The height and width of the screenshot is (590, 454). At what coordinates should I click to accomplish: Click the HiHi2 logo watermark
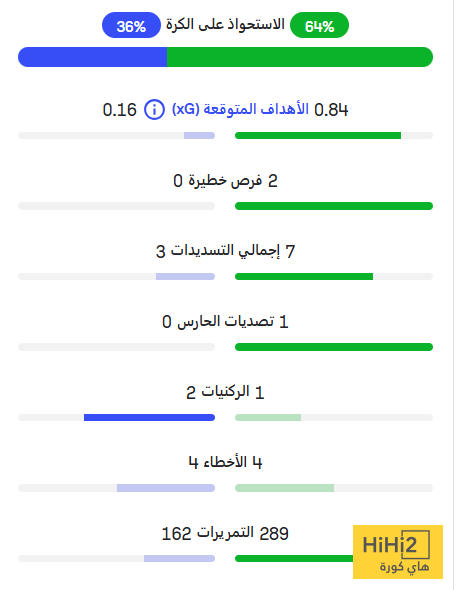click(x=398, y=552)
